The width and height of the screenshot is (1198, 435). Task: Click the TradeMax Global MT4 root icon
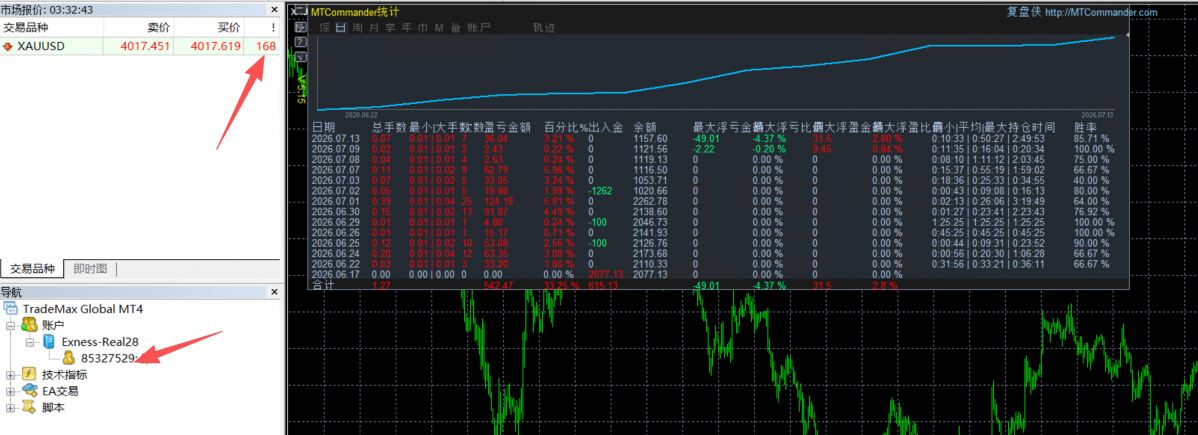11,308
